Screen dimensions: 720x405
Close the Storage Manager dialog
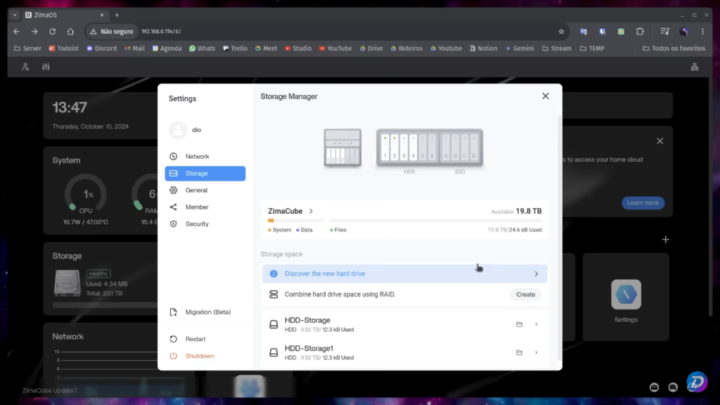tap(545, 96)
